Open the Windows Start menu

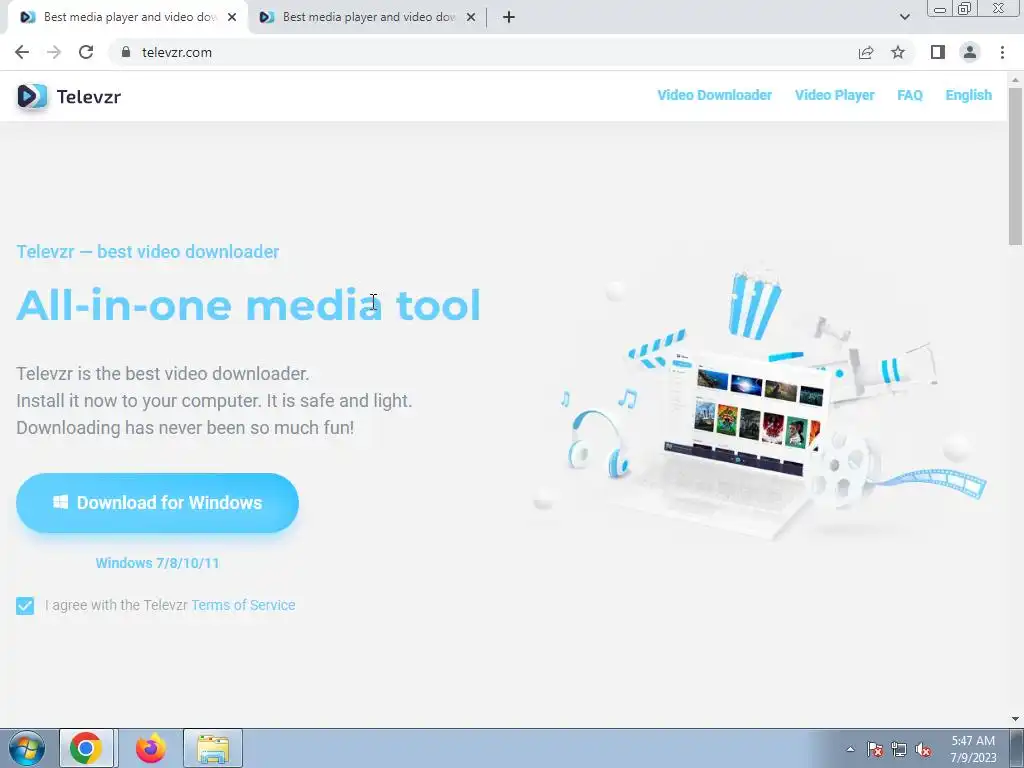(x=27, y=748)
